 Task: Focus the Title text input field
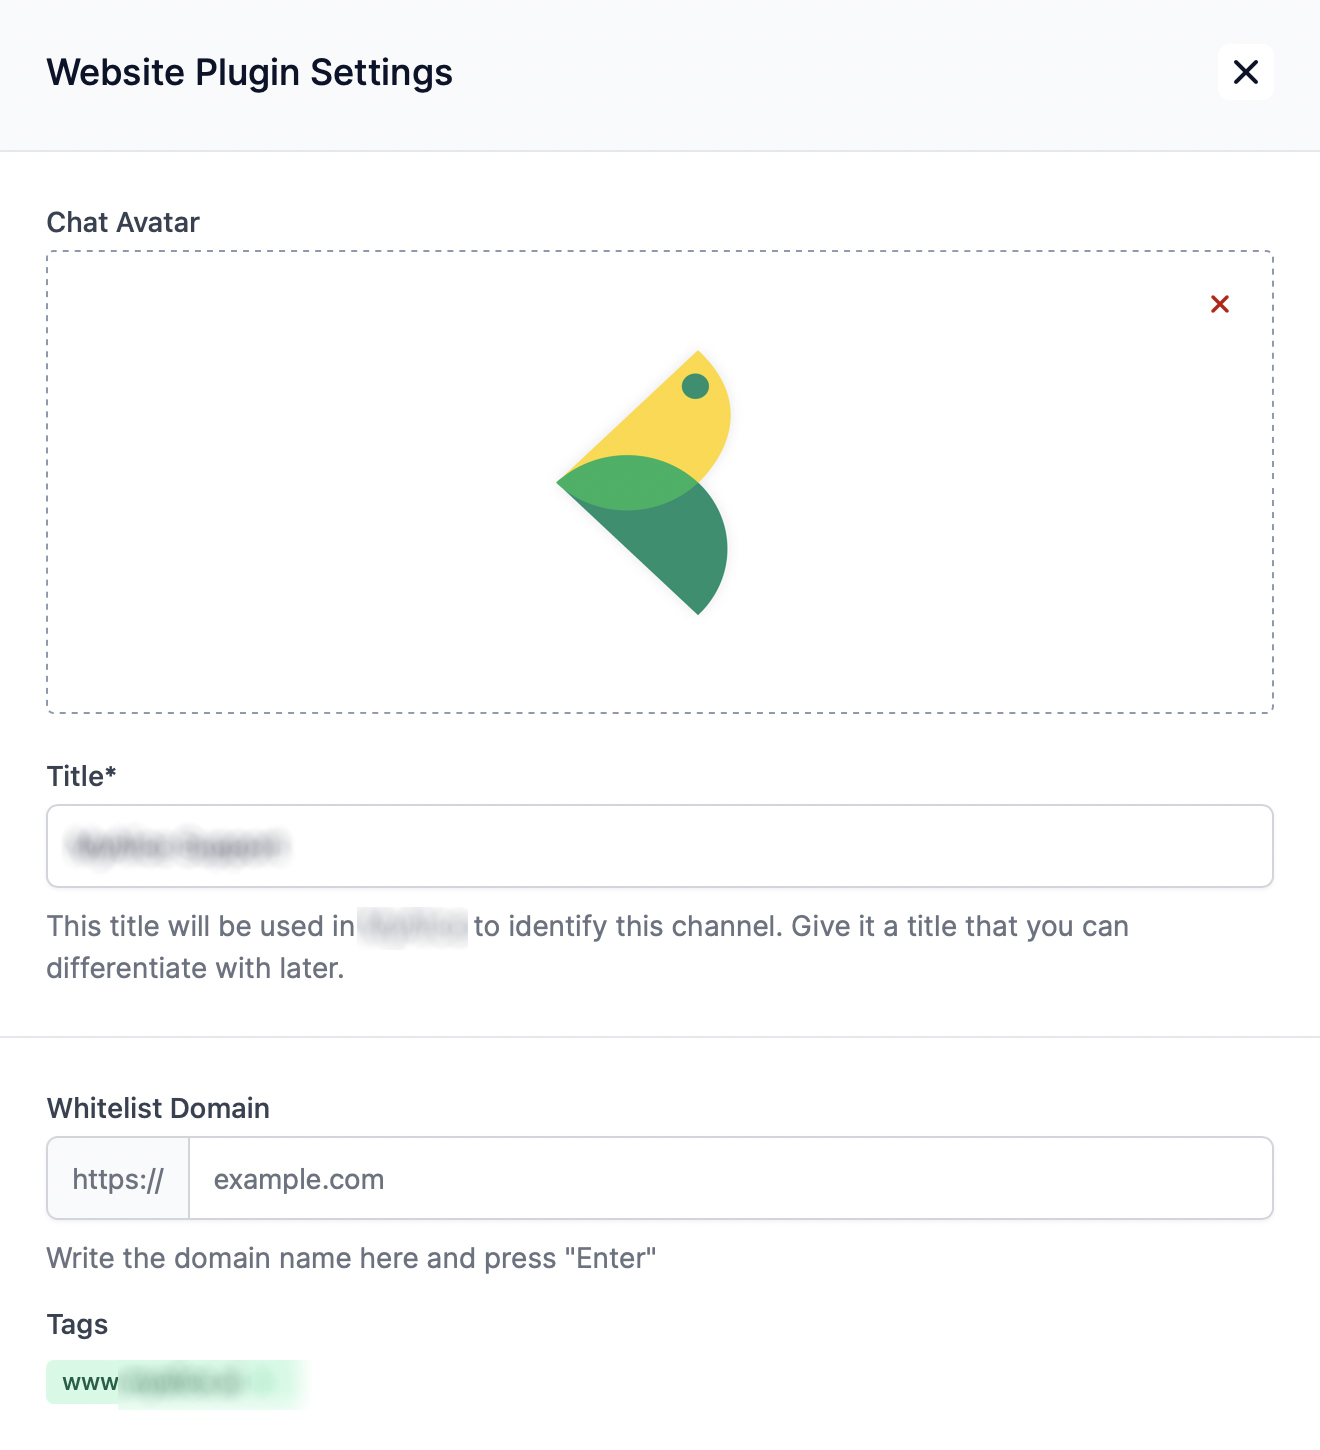click(660, 846)
